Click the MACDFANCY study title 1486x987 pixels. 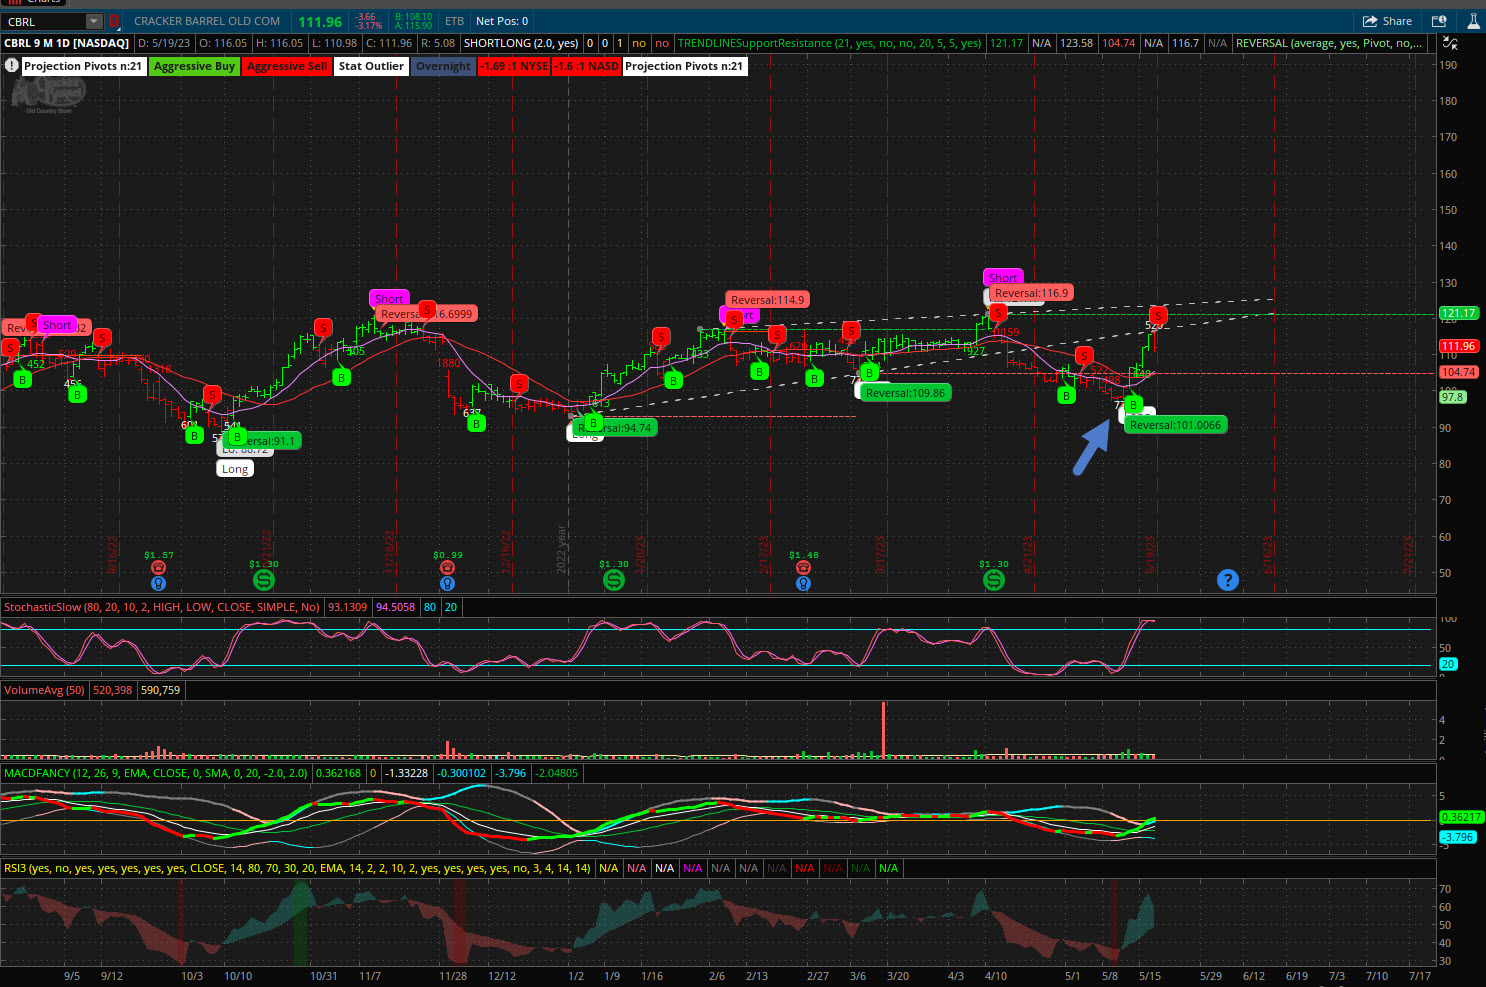[x=155, y=773]
